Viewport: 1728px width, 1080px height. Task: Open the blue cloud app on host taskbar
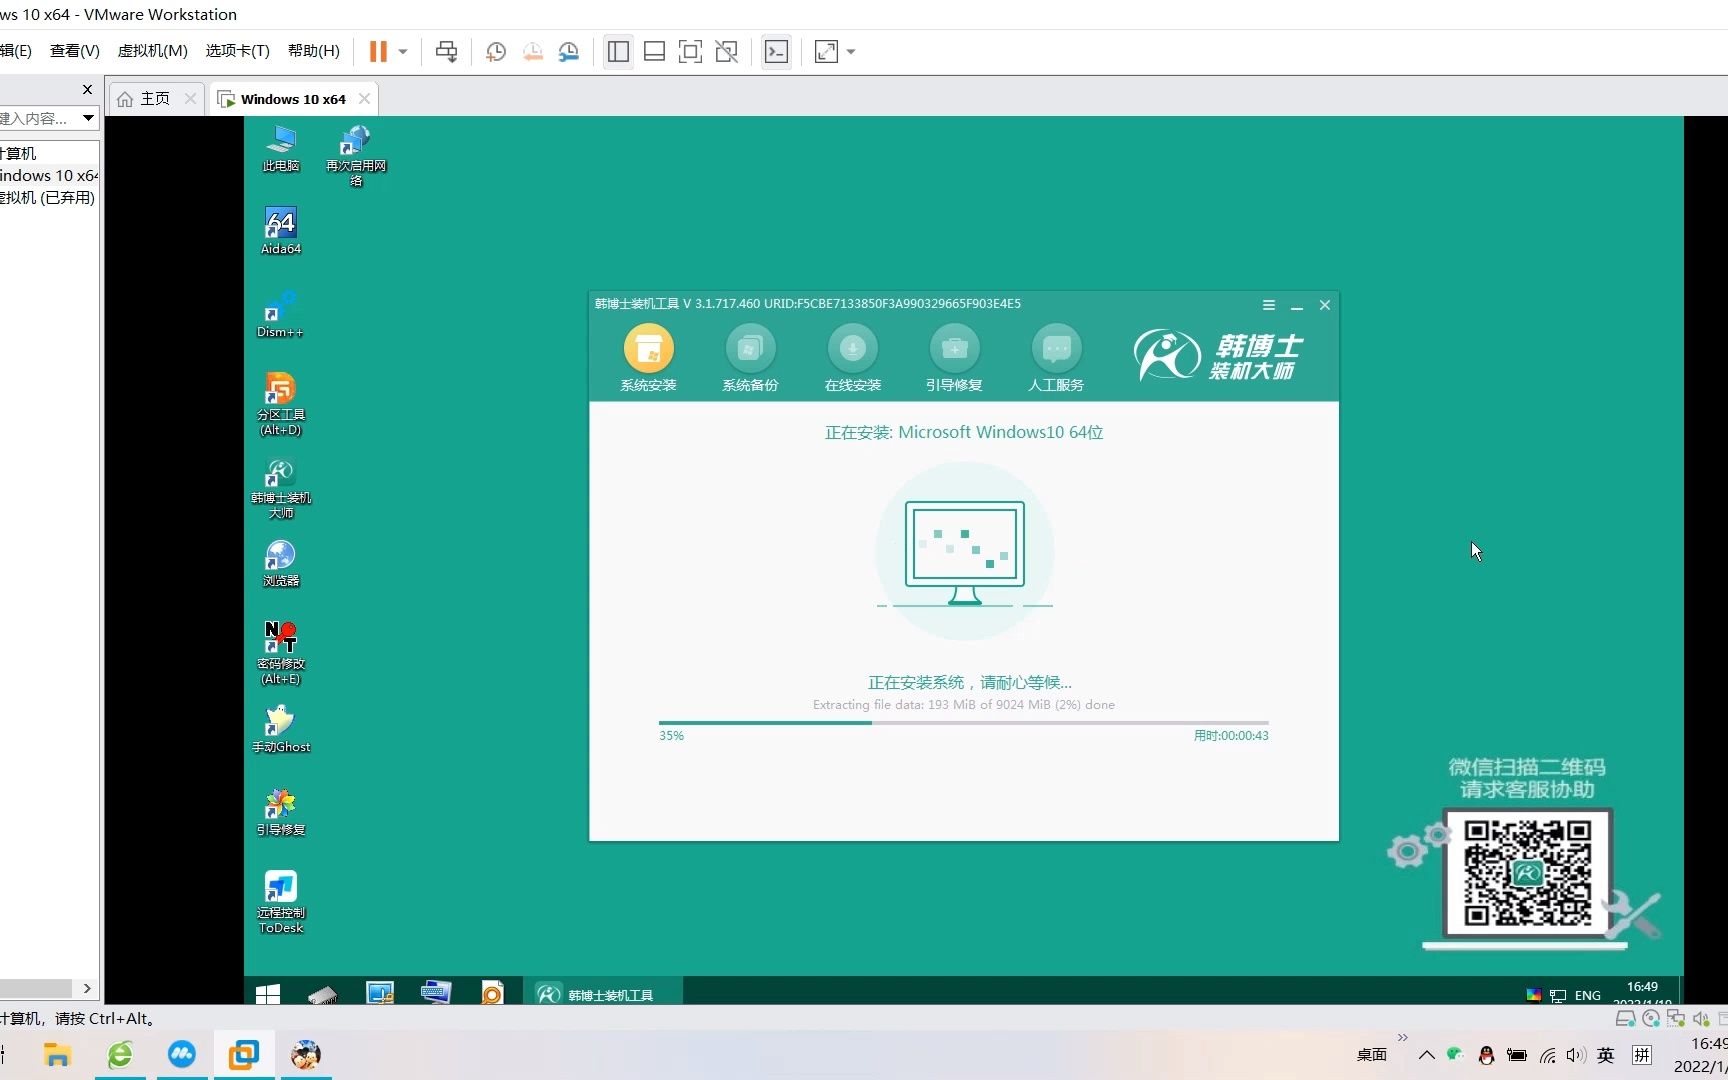(x=182, y=1055)
